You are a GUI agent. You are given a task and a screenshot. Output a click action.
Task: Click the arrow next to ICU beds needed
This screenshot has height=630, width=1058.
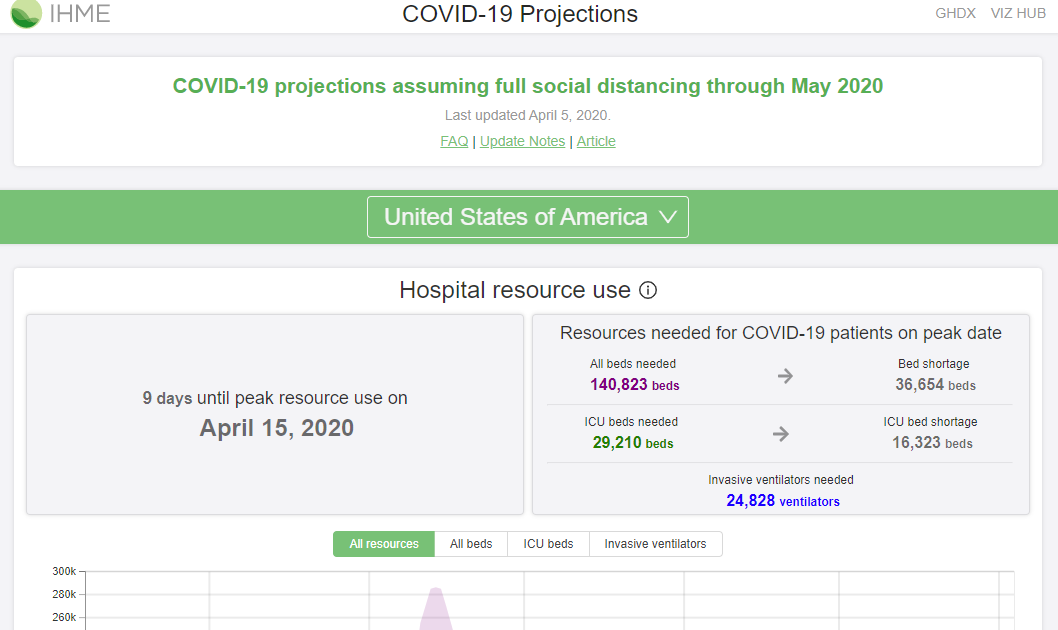click(x=781, y=434)
